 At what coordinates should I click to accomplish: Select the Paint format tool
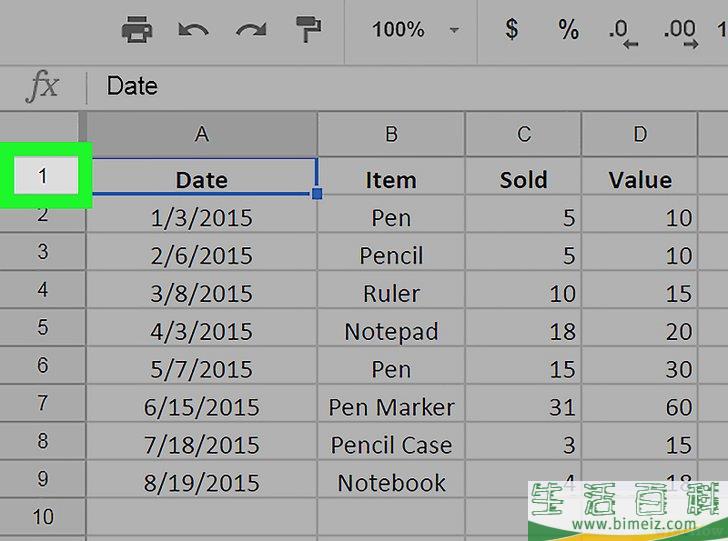[308, 30]
